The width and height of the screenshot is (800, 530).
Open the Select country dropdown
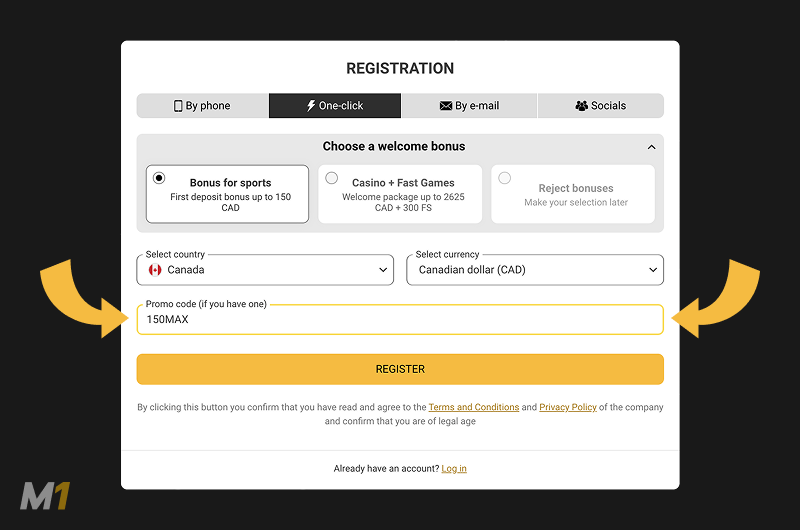264,270
